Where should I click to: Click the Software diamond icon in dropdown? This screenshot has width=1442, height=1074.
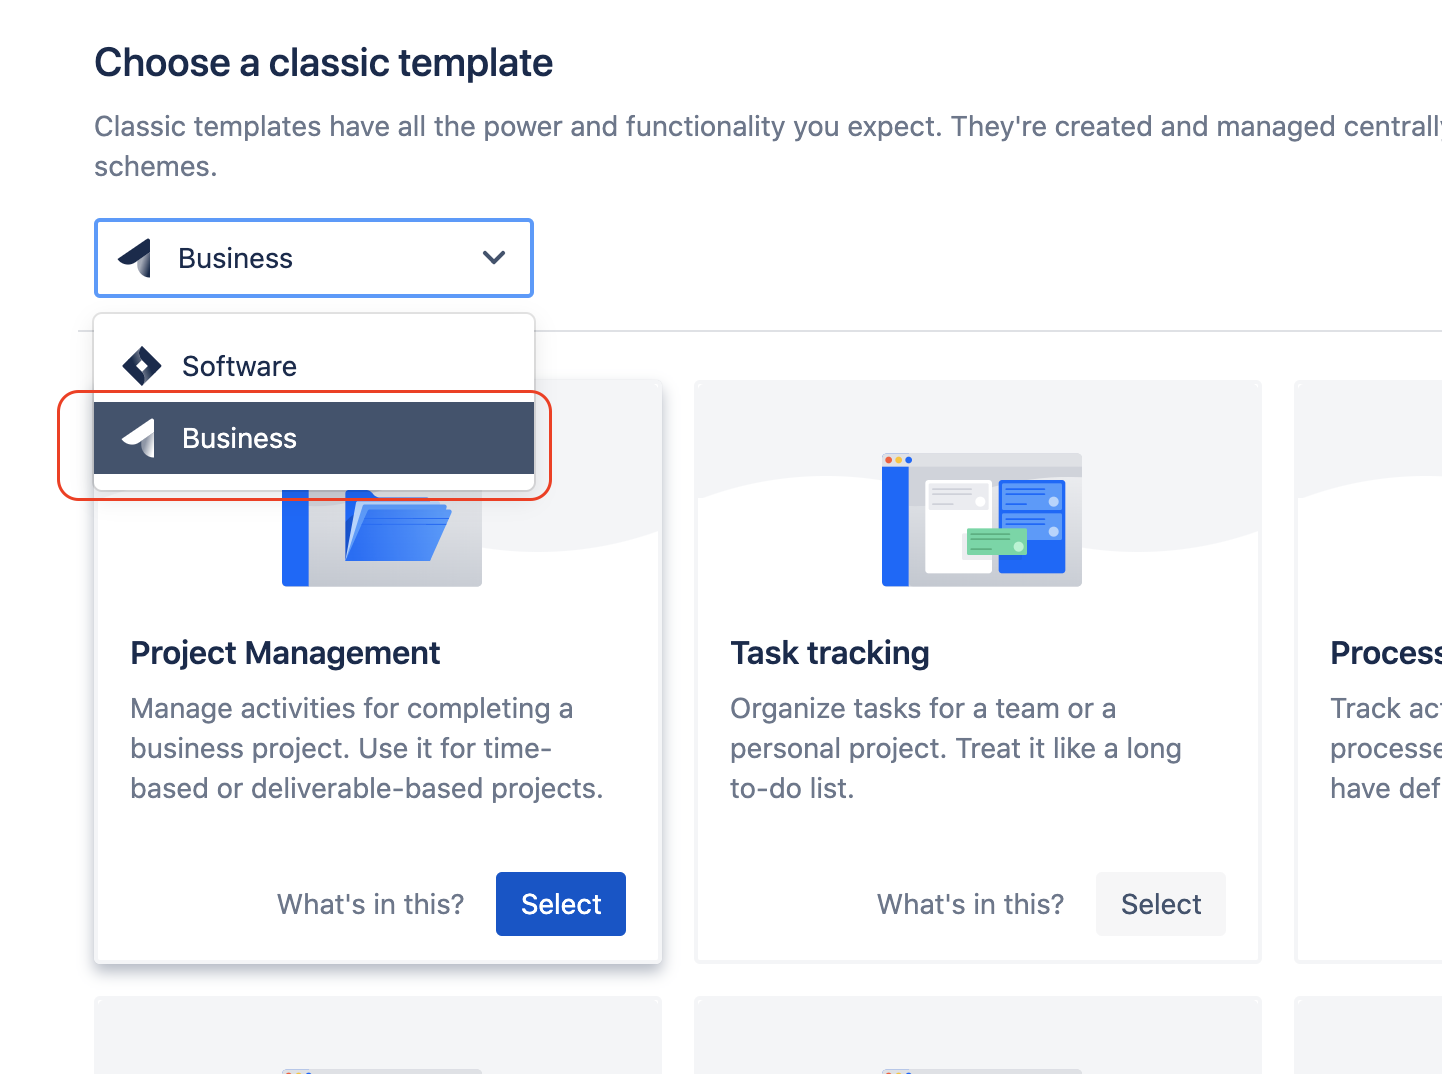pos(142,365)
